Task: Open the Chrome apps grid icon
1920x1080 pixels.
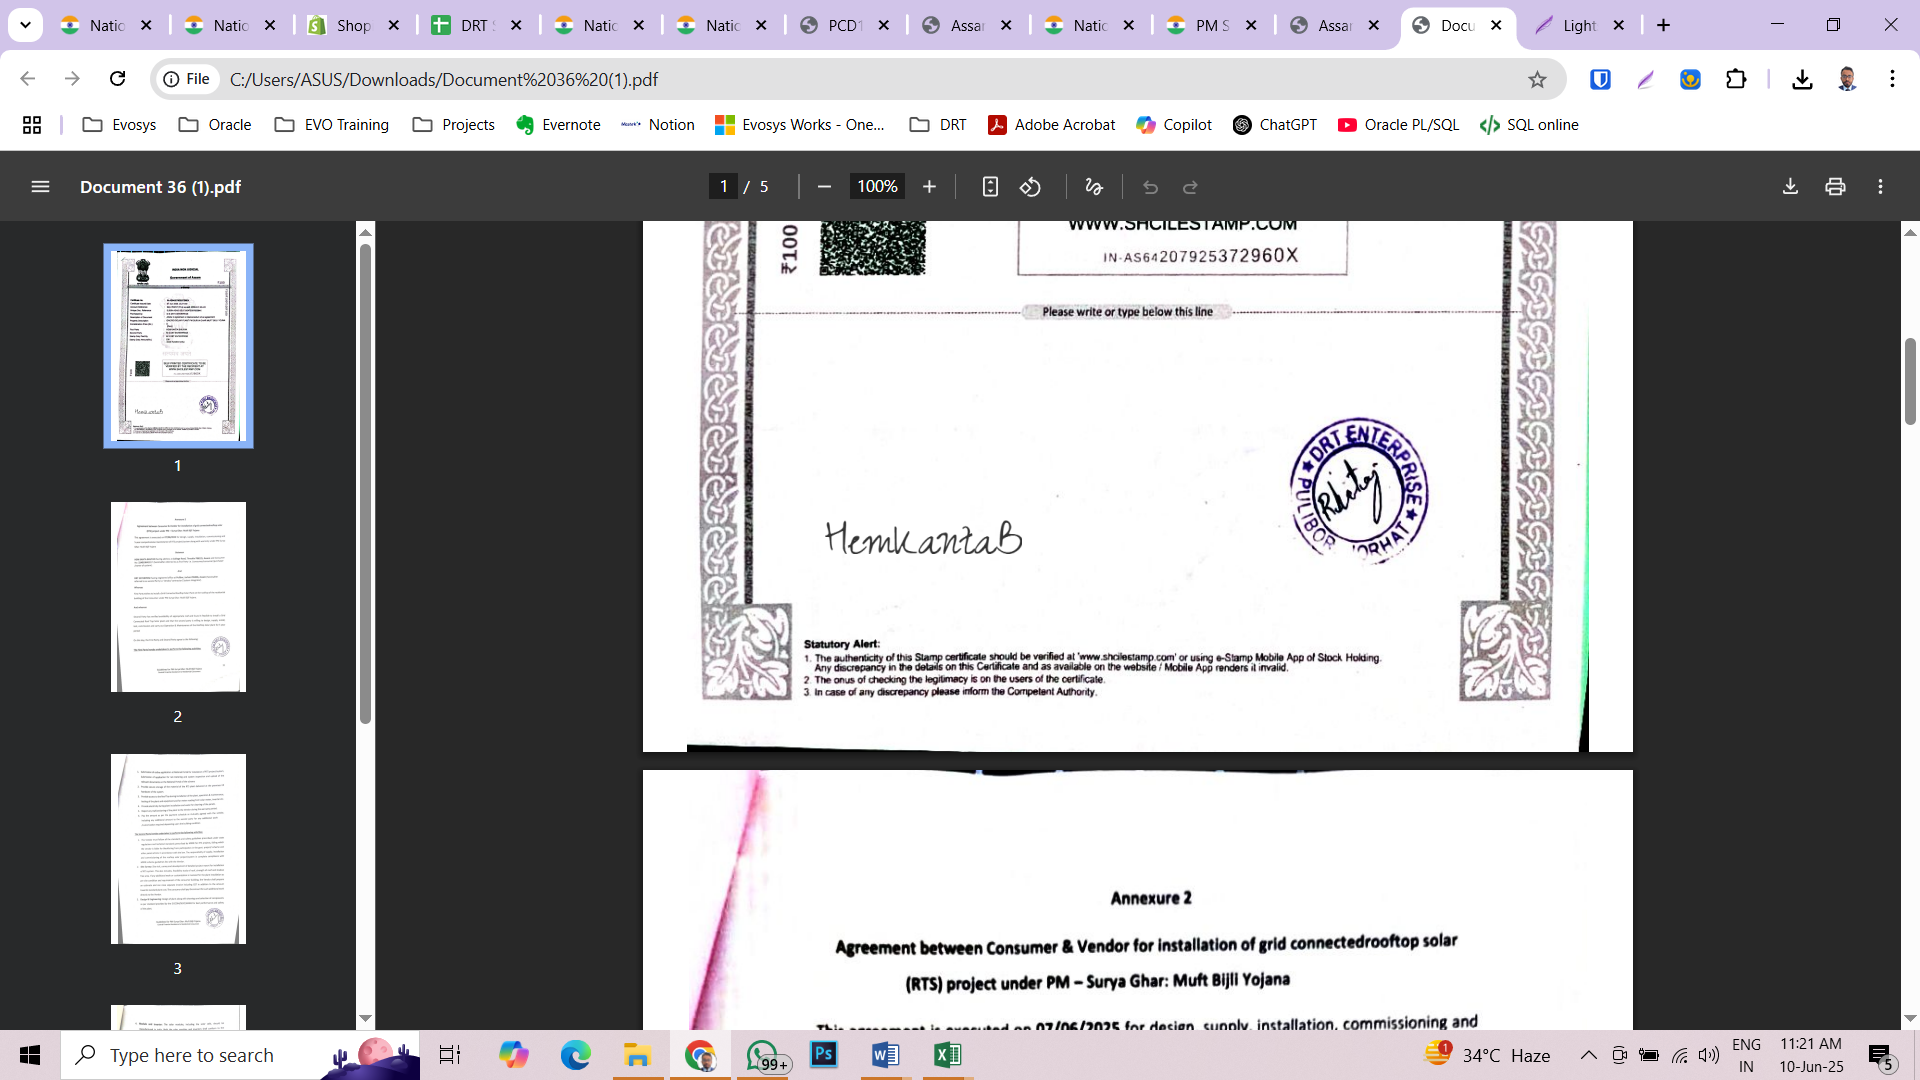Action: (32, 125)
